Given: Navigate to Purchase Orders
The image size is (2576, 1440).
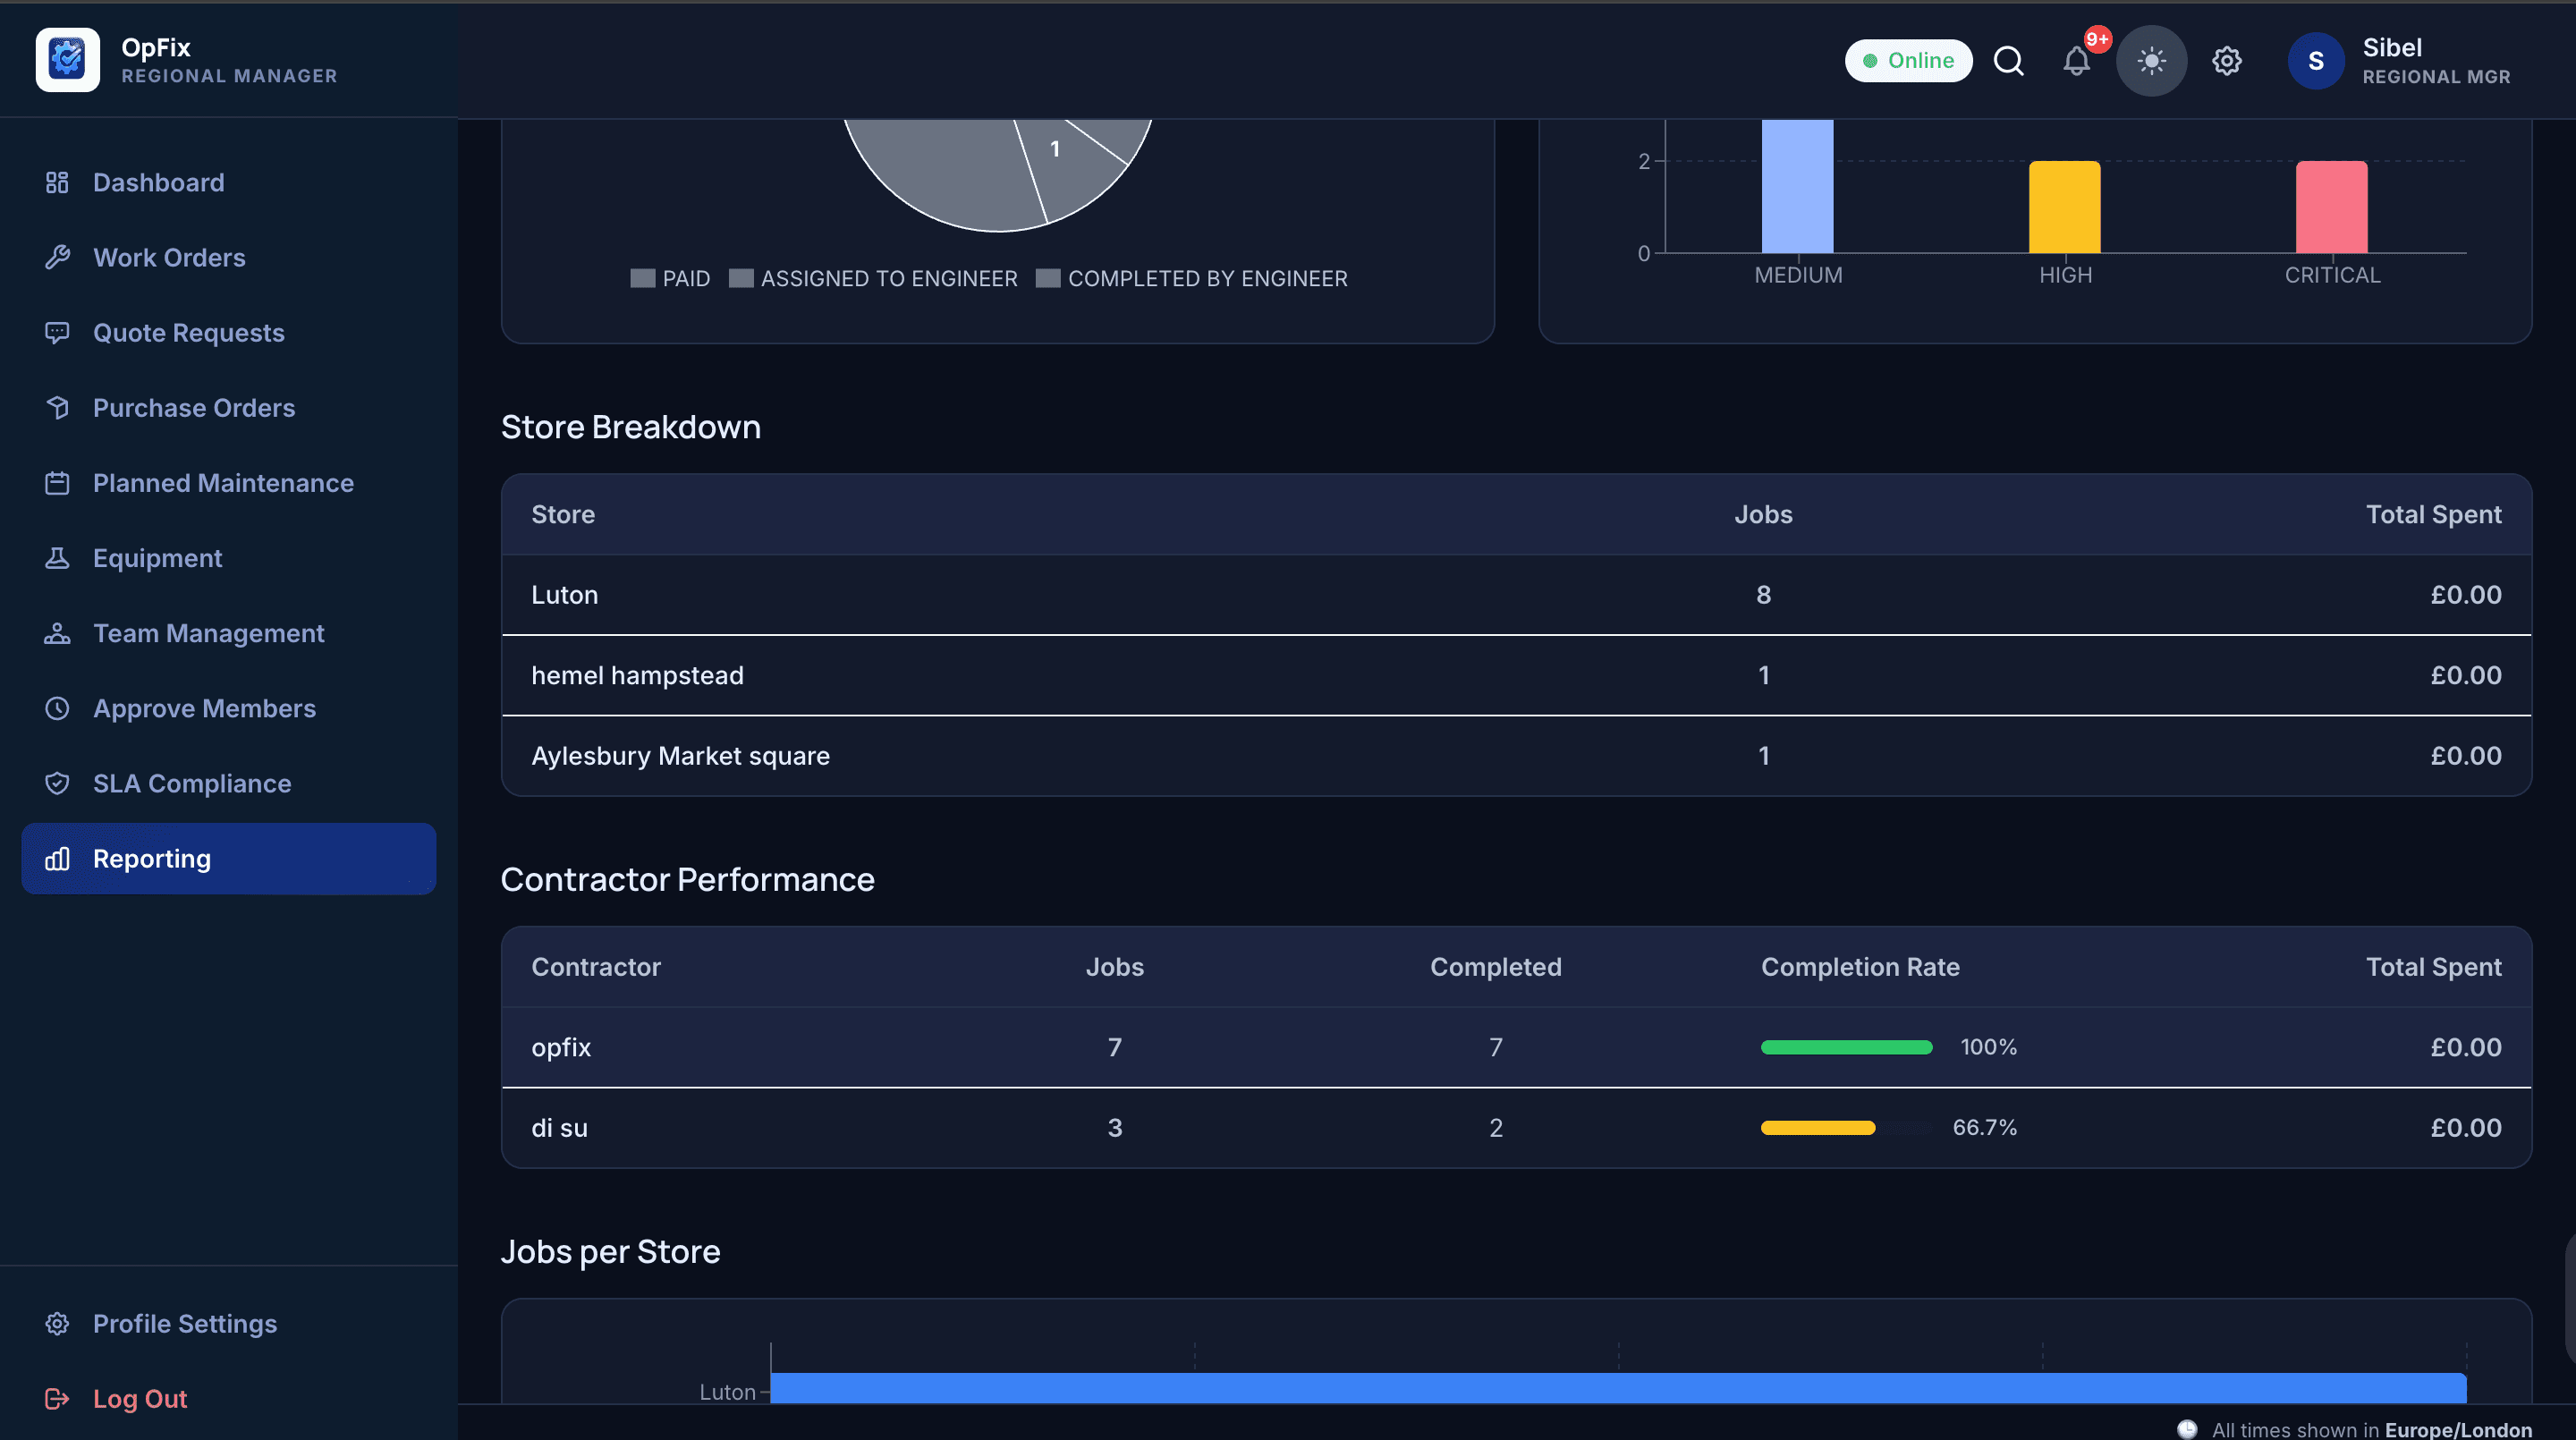Looking at the screenshot, I should coord(228,408).
